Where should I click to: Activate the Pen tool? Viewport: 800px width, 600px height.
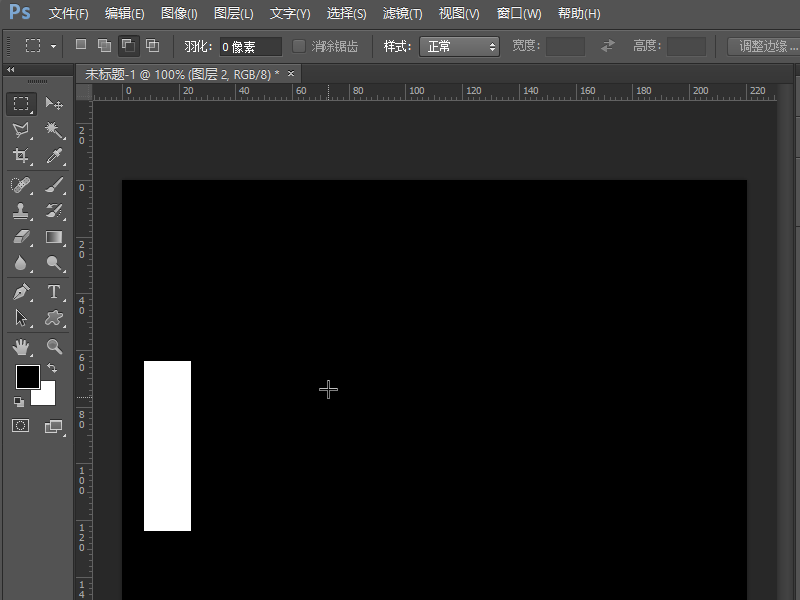tap(21, 292)
